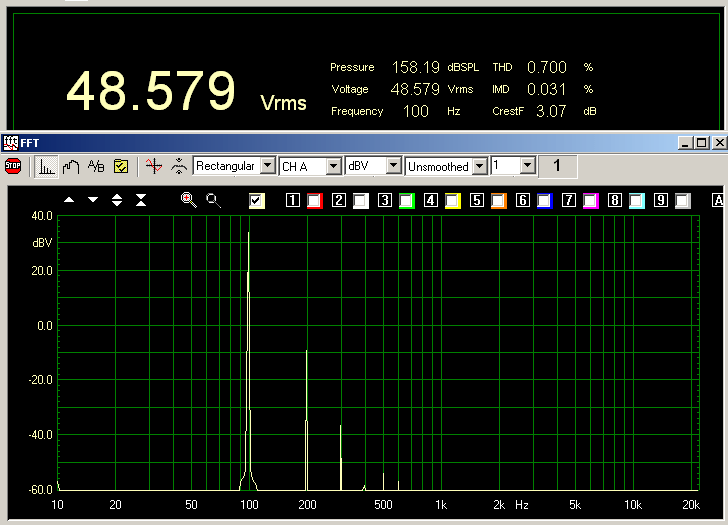
Task: Toggle the red cursor crosshair icon
Action: [x=154, y=166]
